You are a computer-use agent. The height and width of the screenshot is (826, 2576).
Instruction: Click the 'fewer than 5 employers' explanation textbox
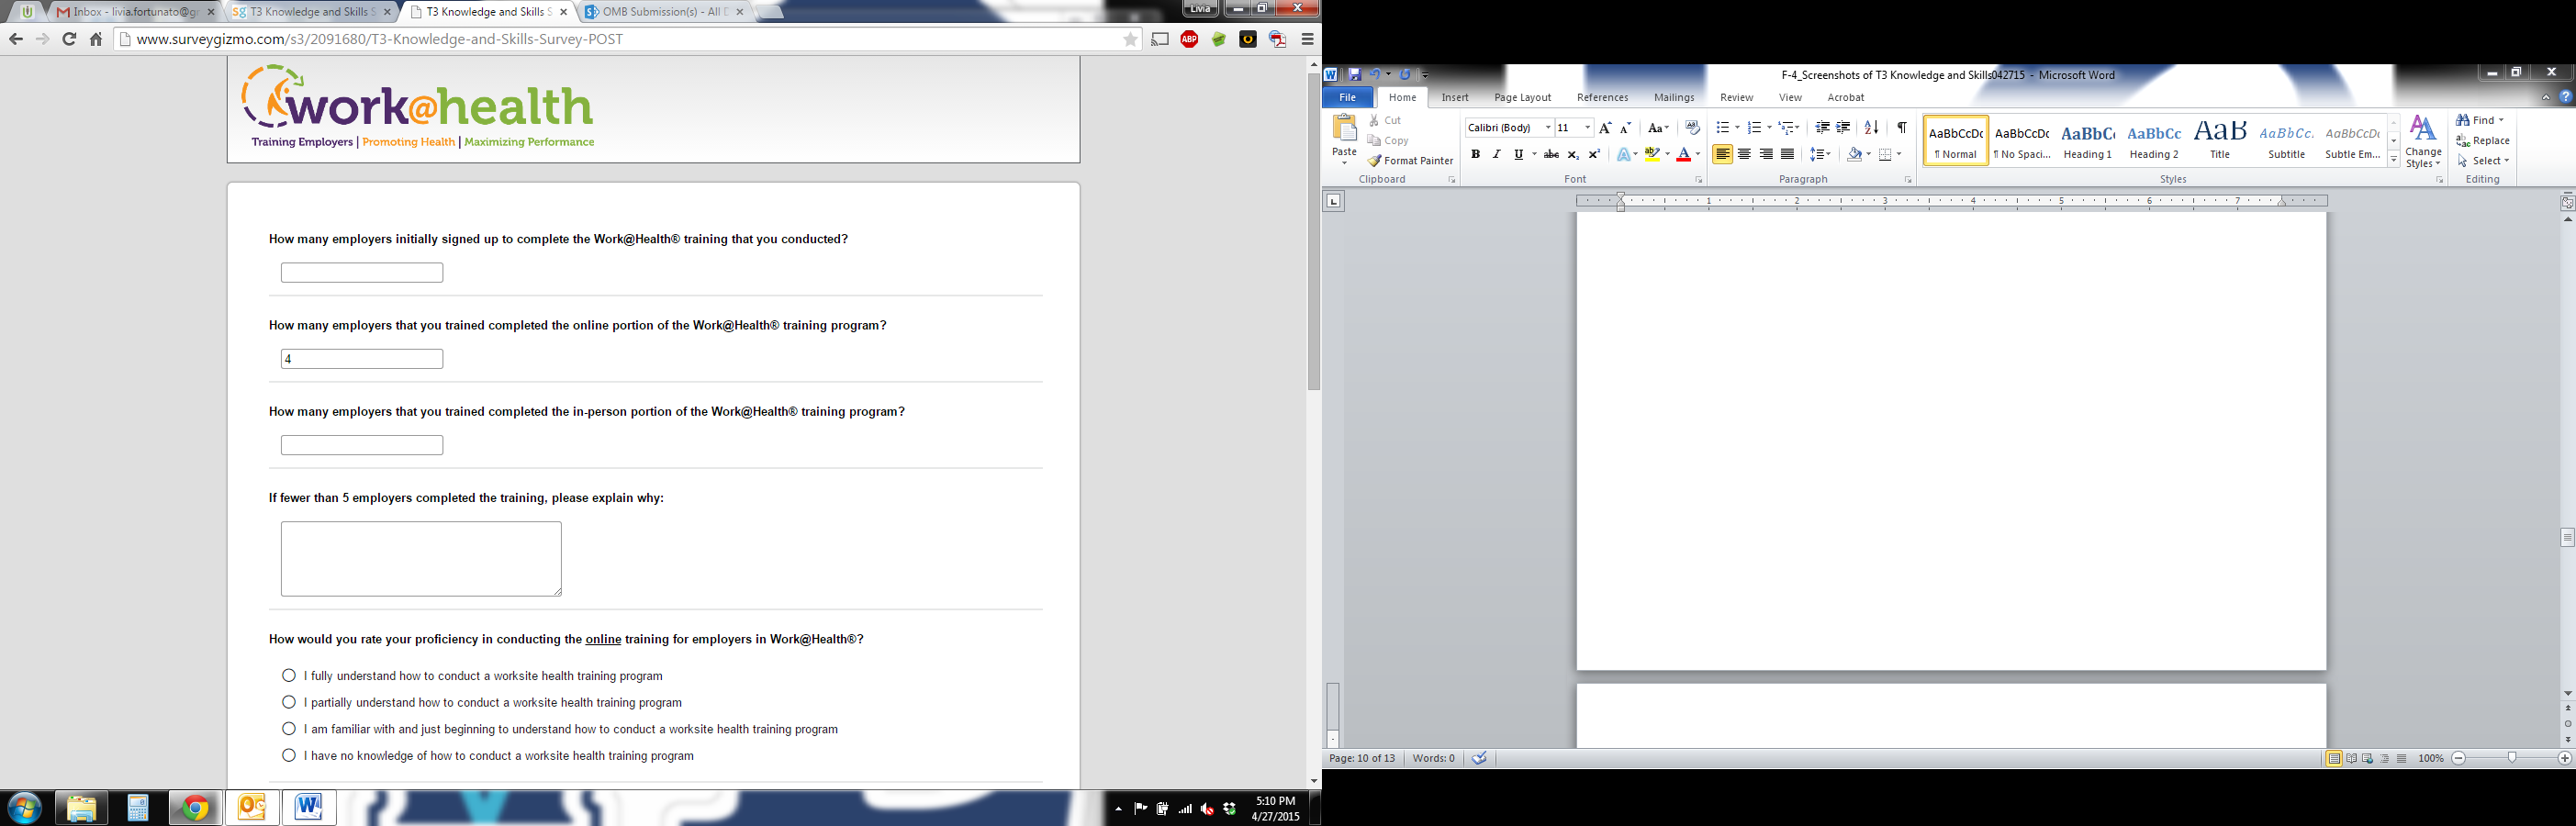[x=421, y=559]
